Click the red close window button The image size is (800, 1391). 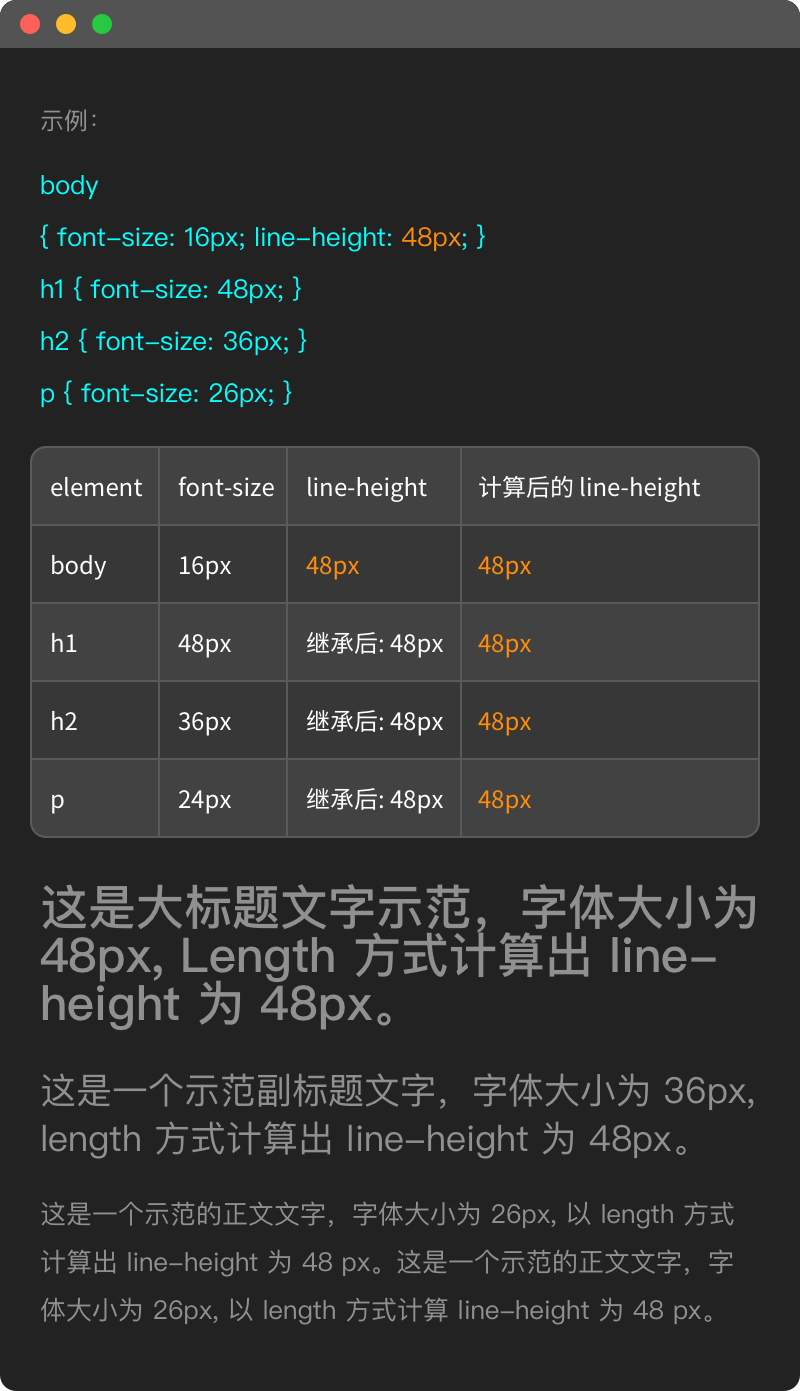[x=30, y=24]
